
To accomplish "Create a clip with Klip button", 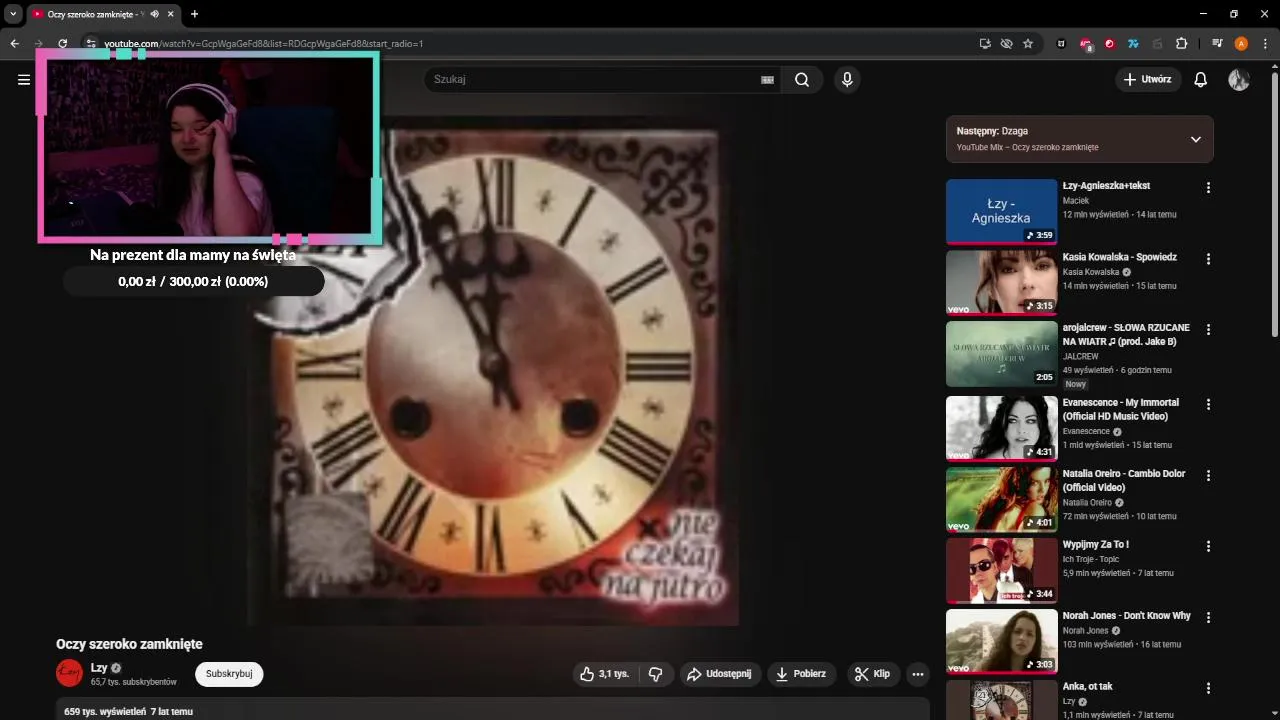I will pyautogui.click(x=872, y=674).
